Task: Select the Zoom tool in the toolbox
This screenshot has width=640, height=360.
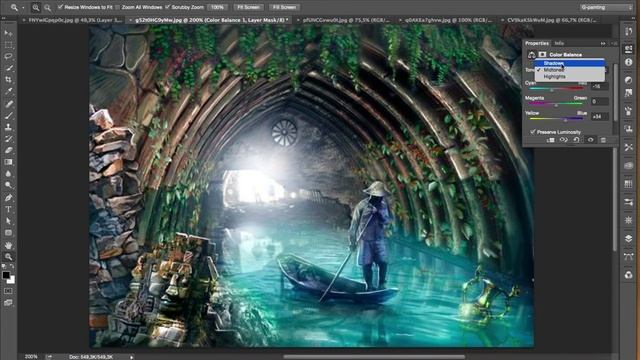Action: tap(8, 257)
